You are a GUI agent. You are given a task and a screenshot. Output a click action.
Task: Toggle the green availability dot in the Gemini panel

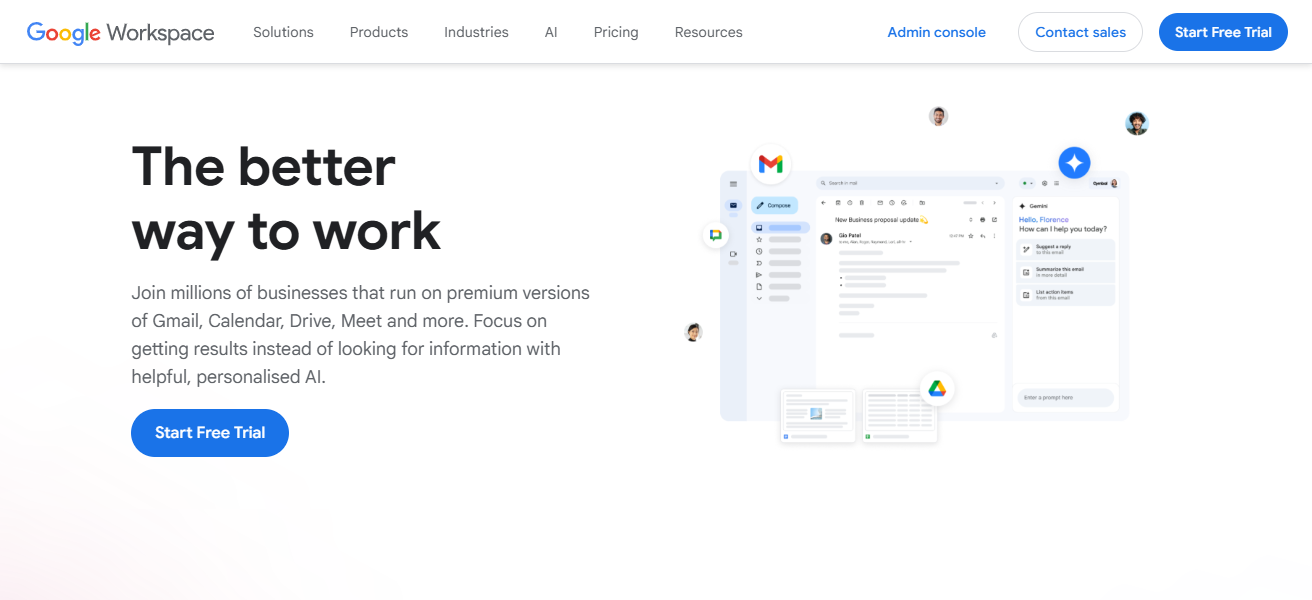pyautogui.click(x=1024, y=183)
